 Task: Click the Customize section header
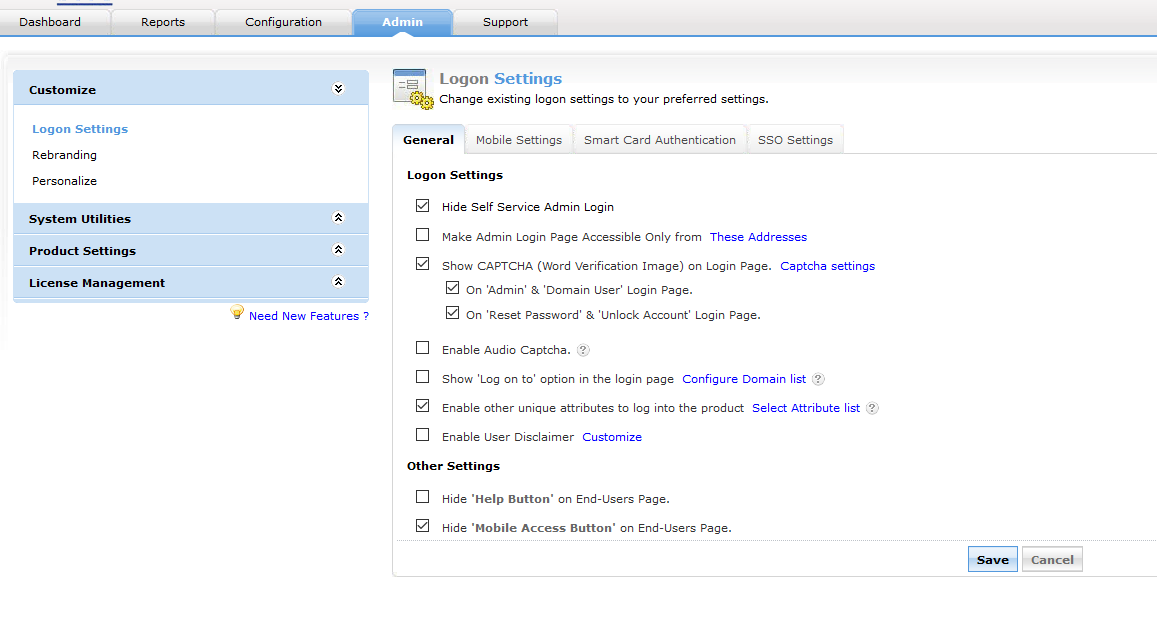click(x=190, y=89)
